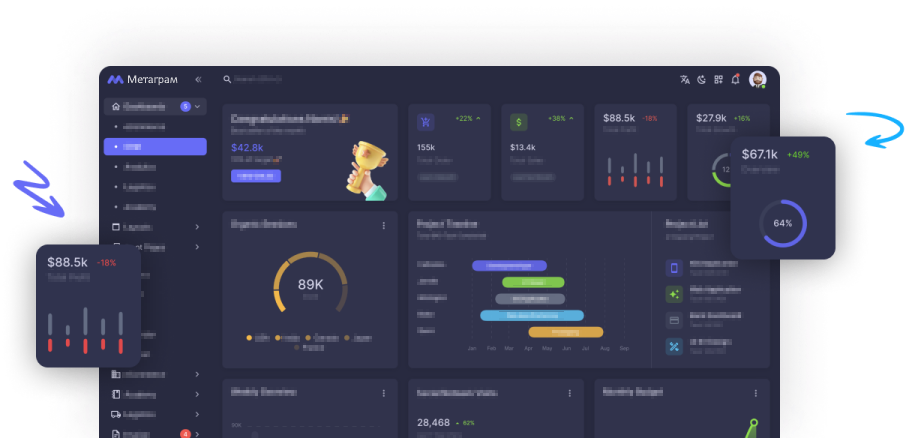This screenshot has width=905, height=438.
Task: Open the shortcuts grid icon in header
Action: click(718, 79)
